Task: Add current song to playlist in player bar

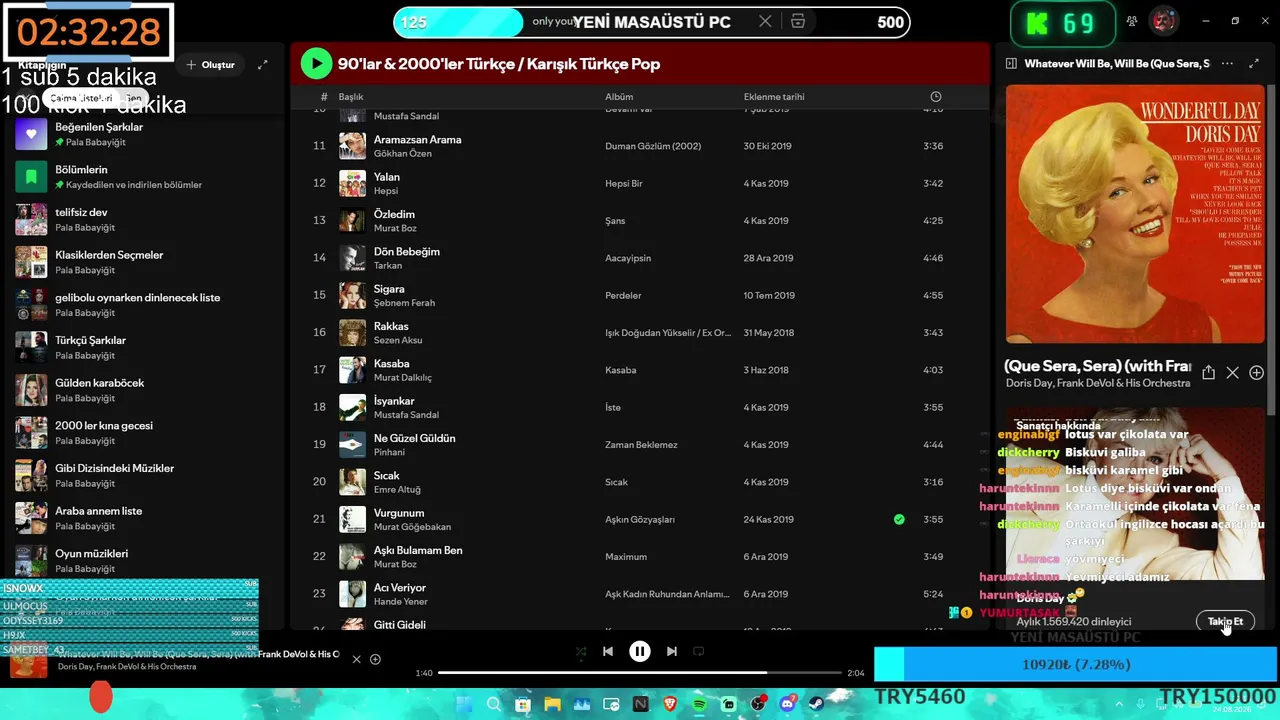Action: 376,659
